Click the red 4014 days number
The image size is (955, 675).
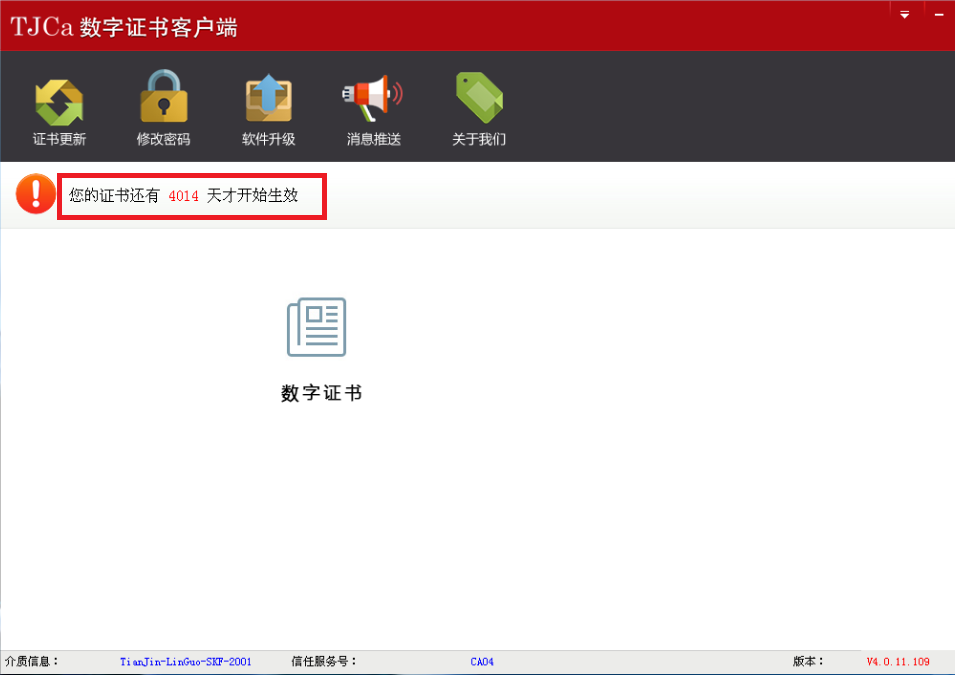tap(183, 197)
